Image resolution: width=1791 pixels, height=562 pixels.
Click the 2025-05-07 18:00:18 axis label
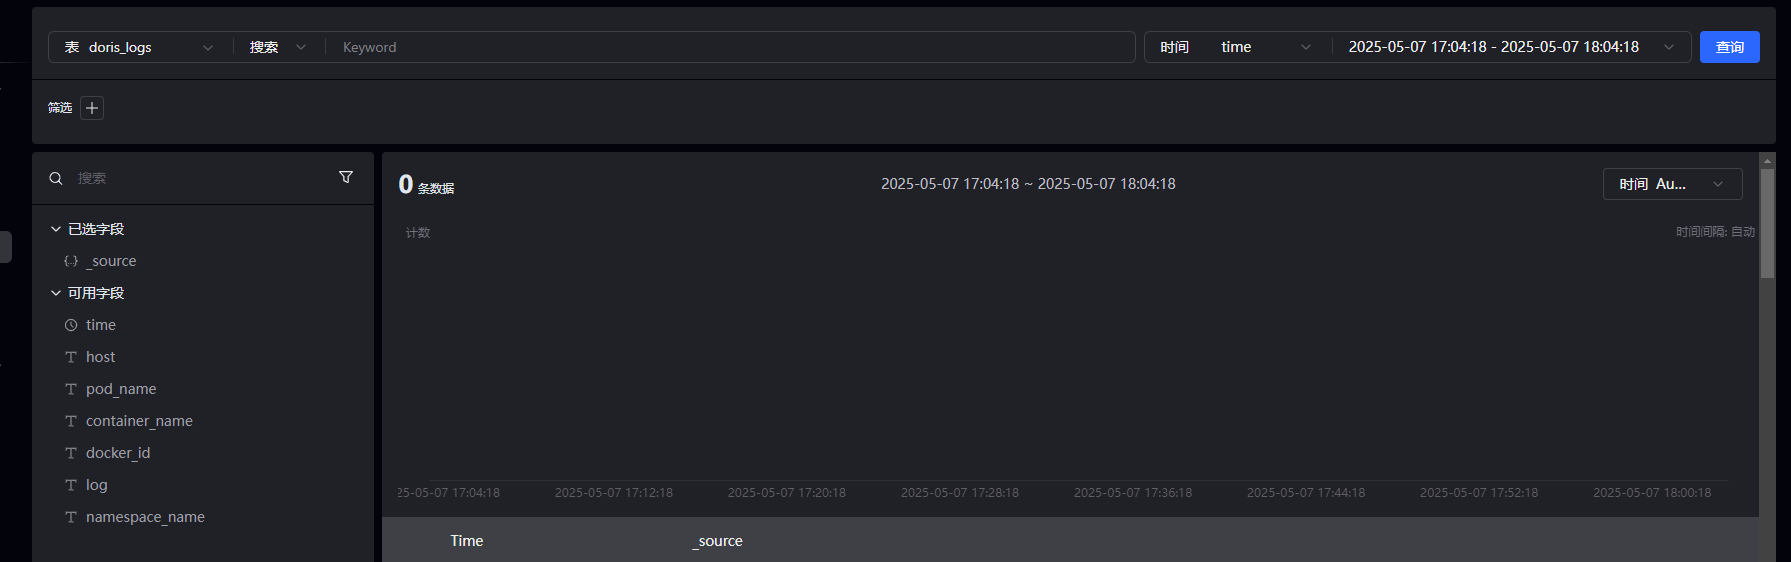(x=1652, y=493)
